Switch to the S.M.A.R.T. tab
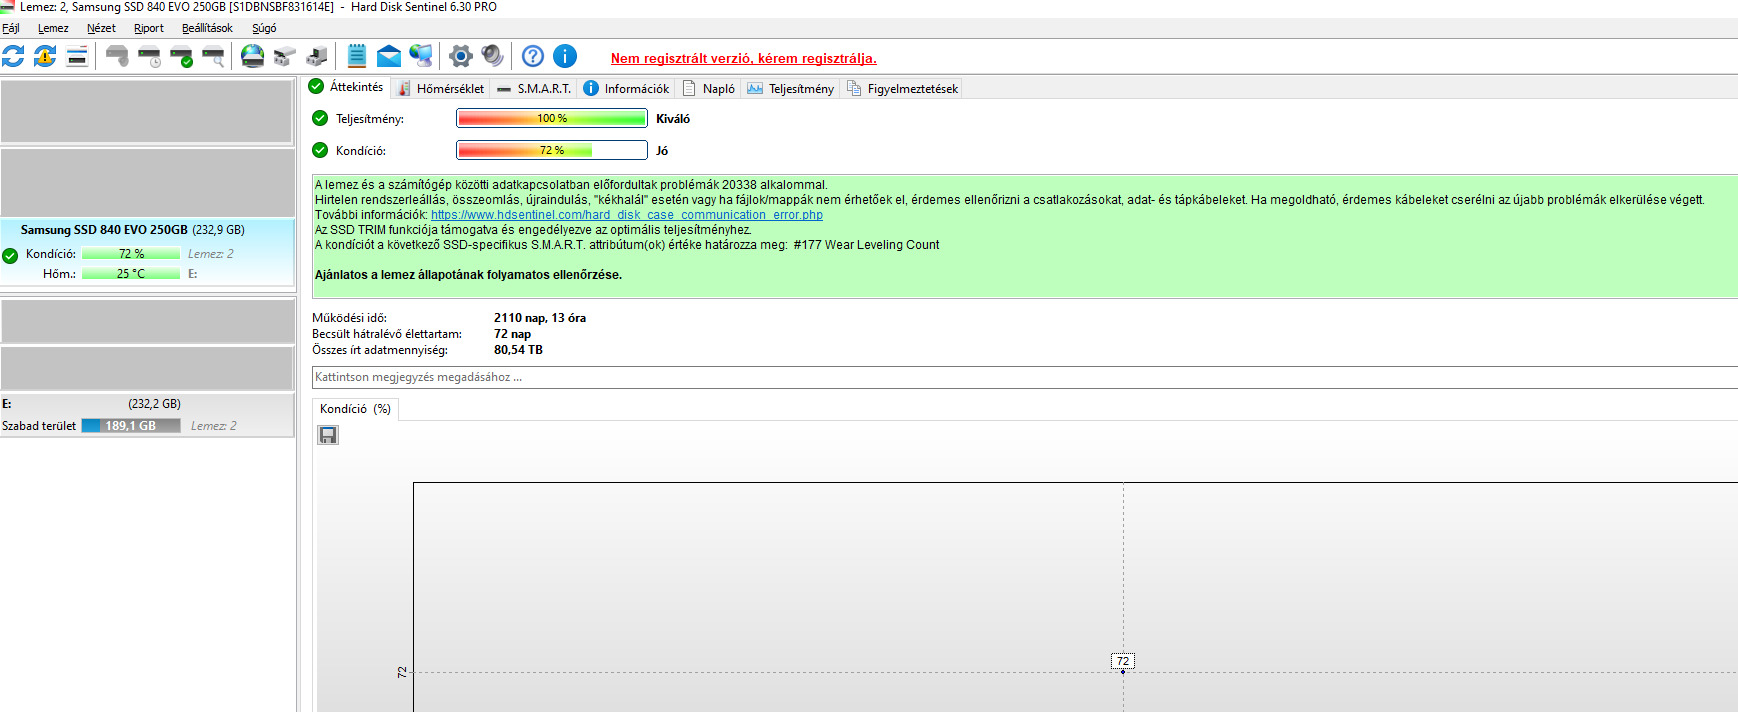 (x=534, y=89)
